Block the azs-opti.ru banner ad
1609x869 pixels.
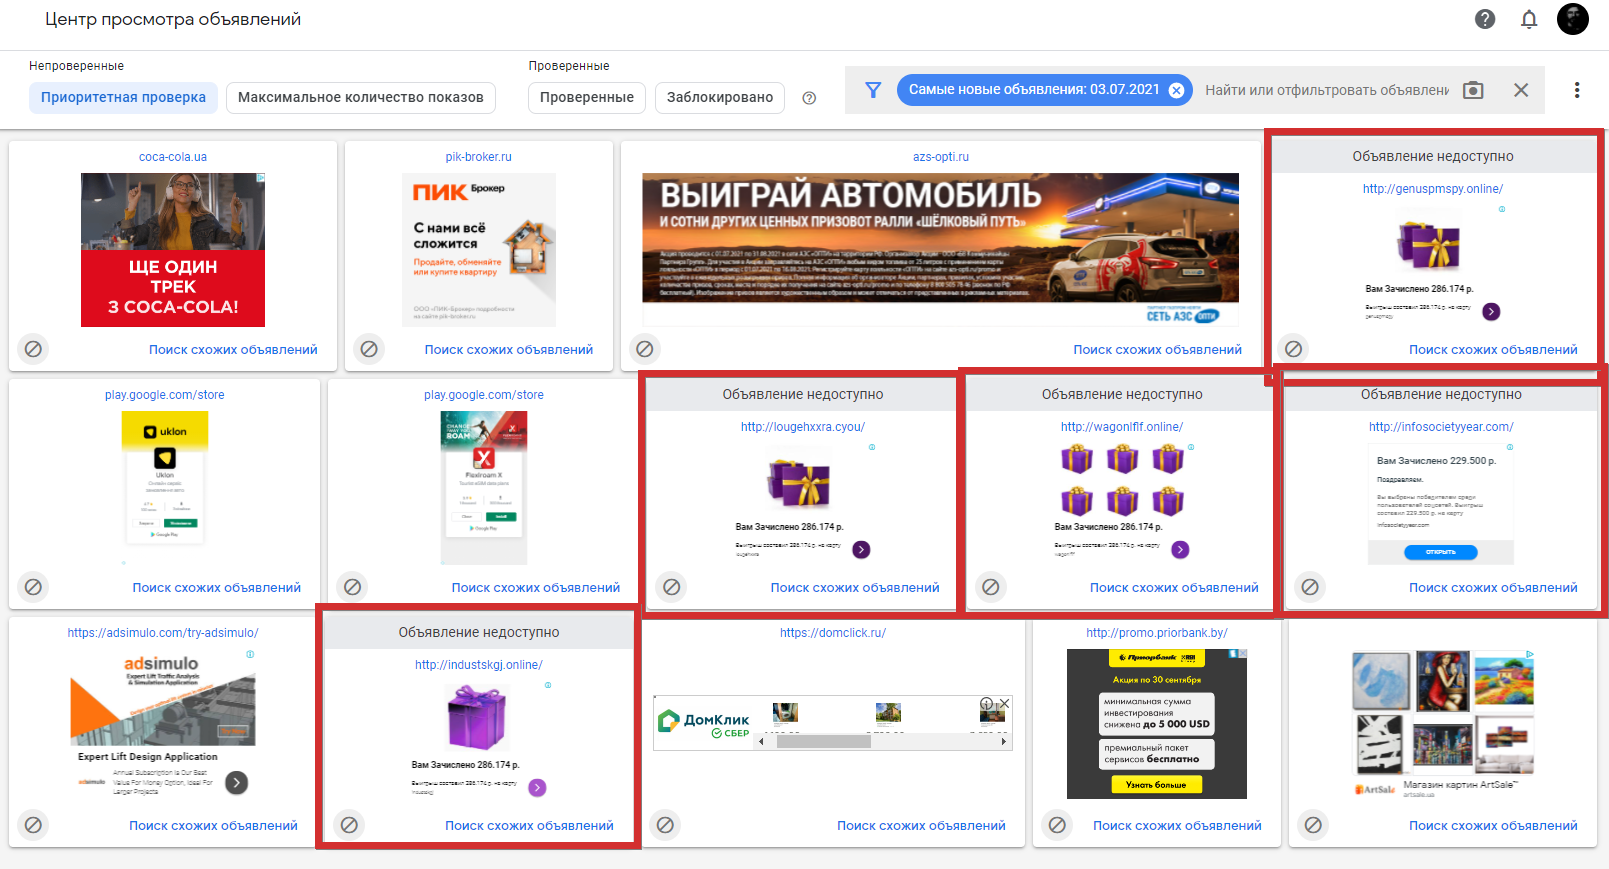645,349
